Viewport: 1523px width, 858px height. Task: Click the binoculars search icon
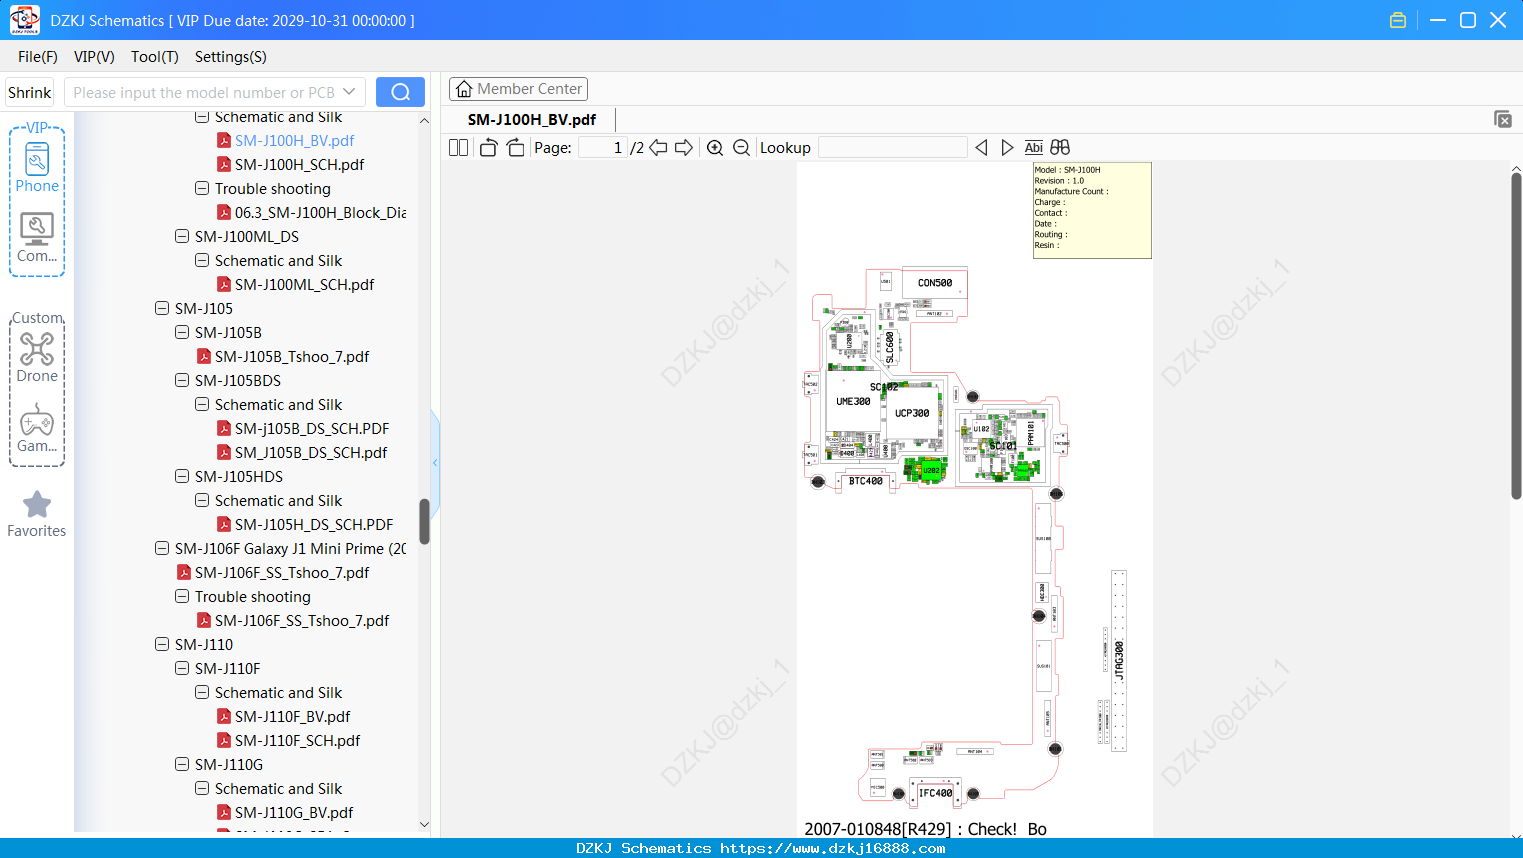pos(1060,148)
